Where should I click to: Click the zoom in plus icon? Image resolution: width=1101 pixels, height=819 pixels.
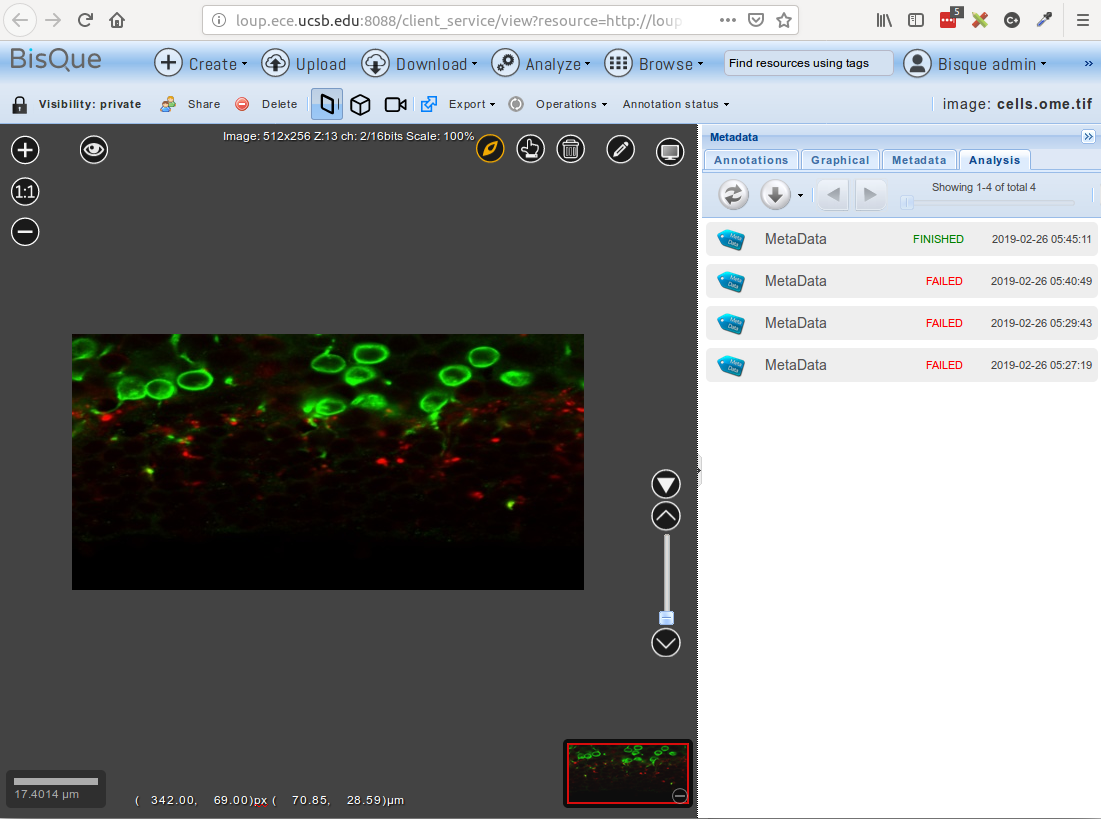(25, 150)
